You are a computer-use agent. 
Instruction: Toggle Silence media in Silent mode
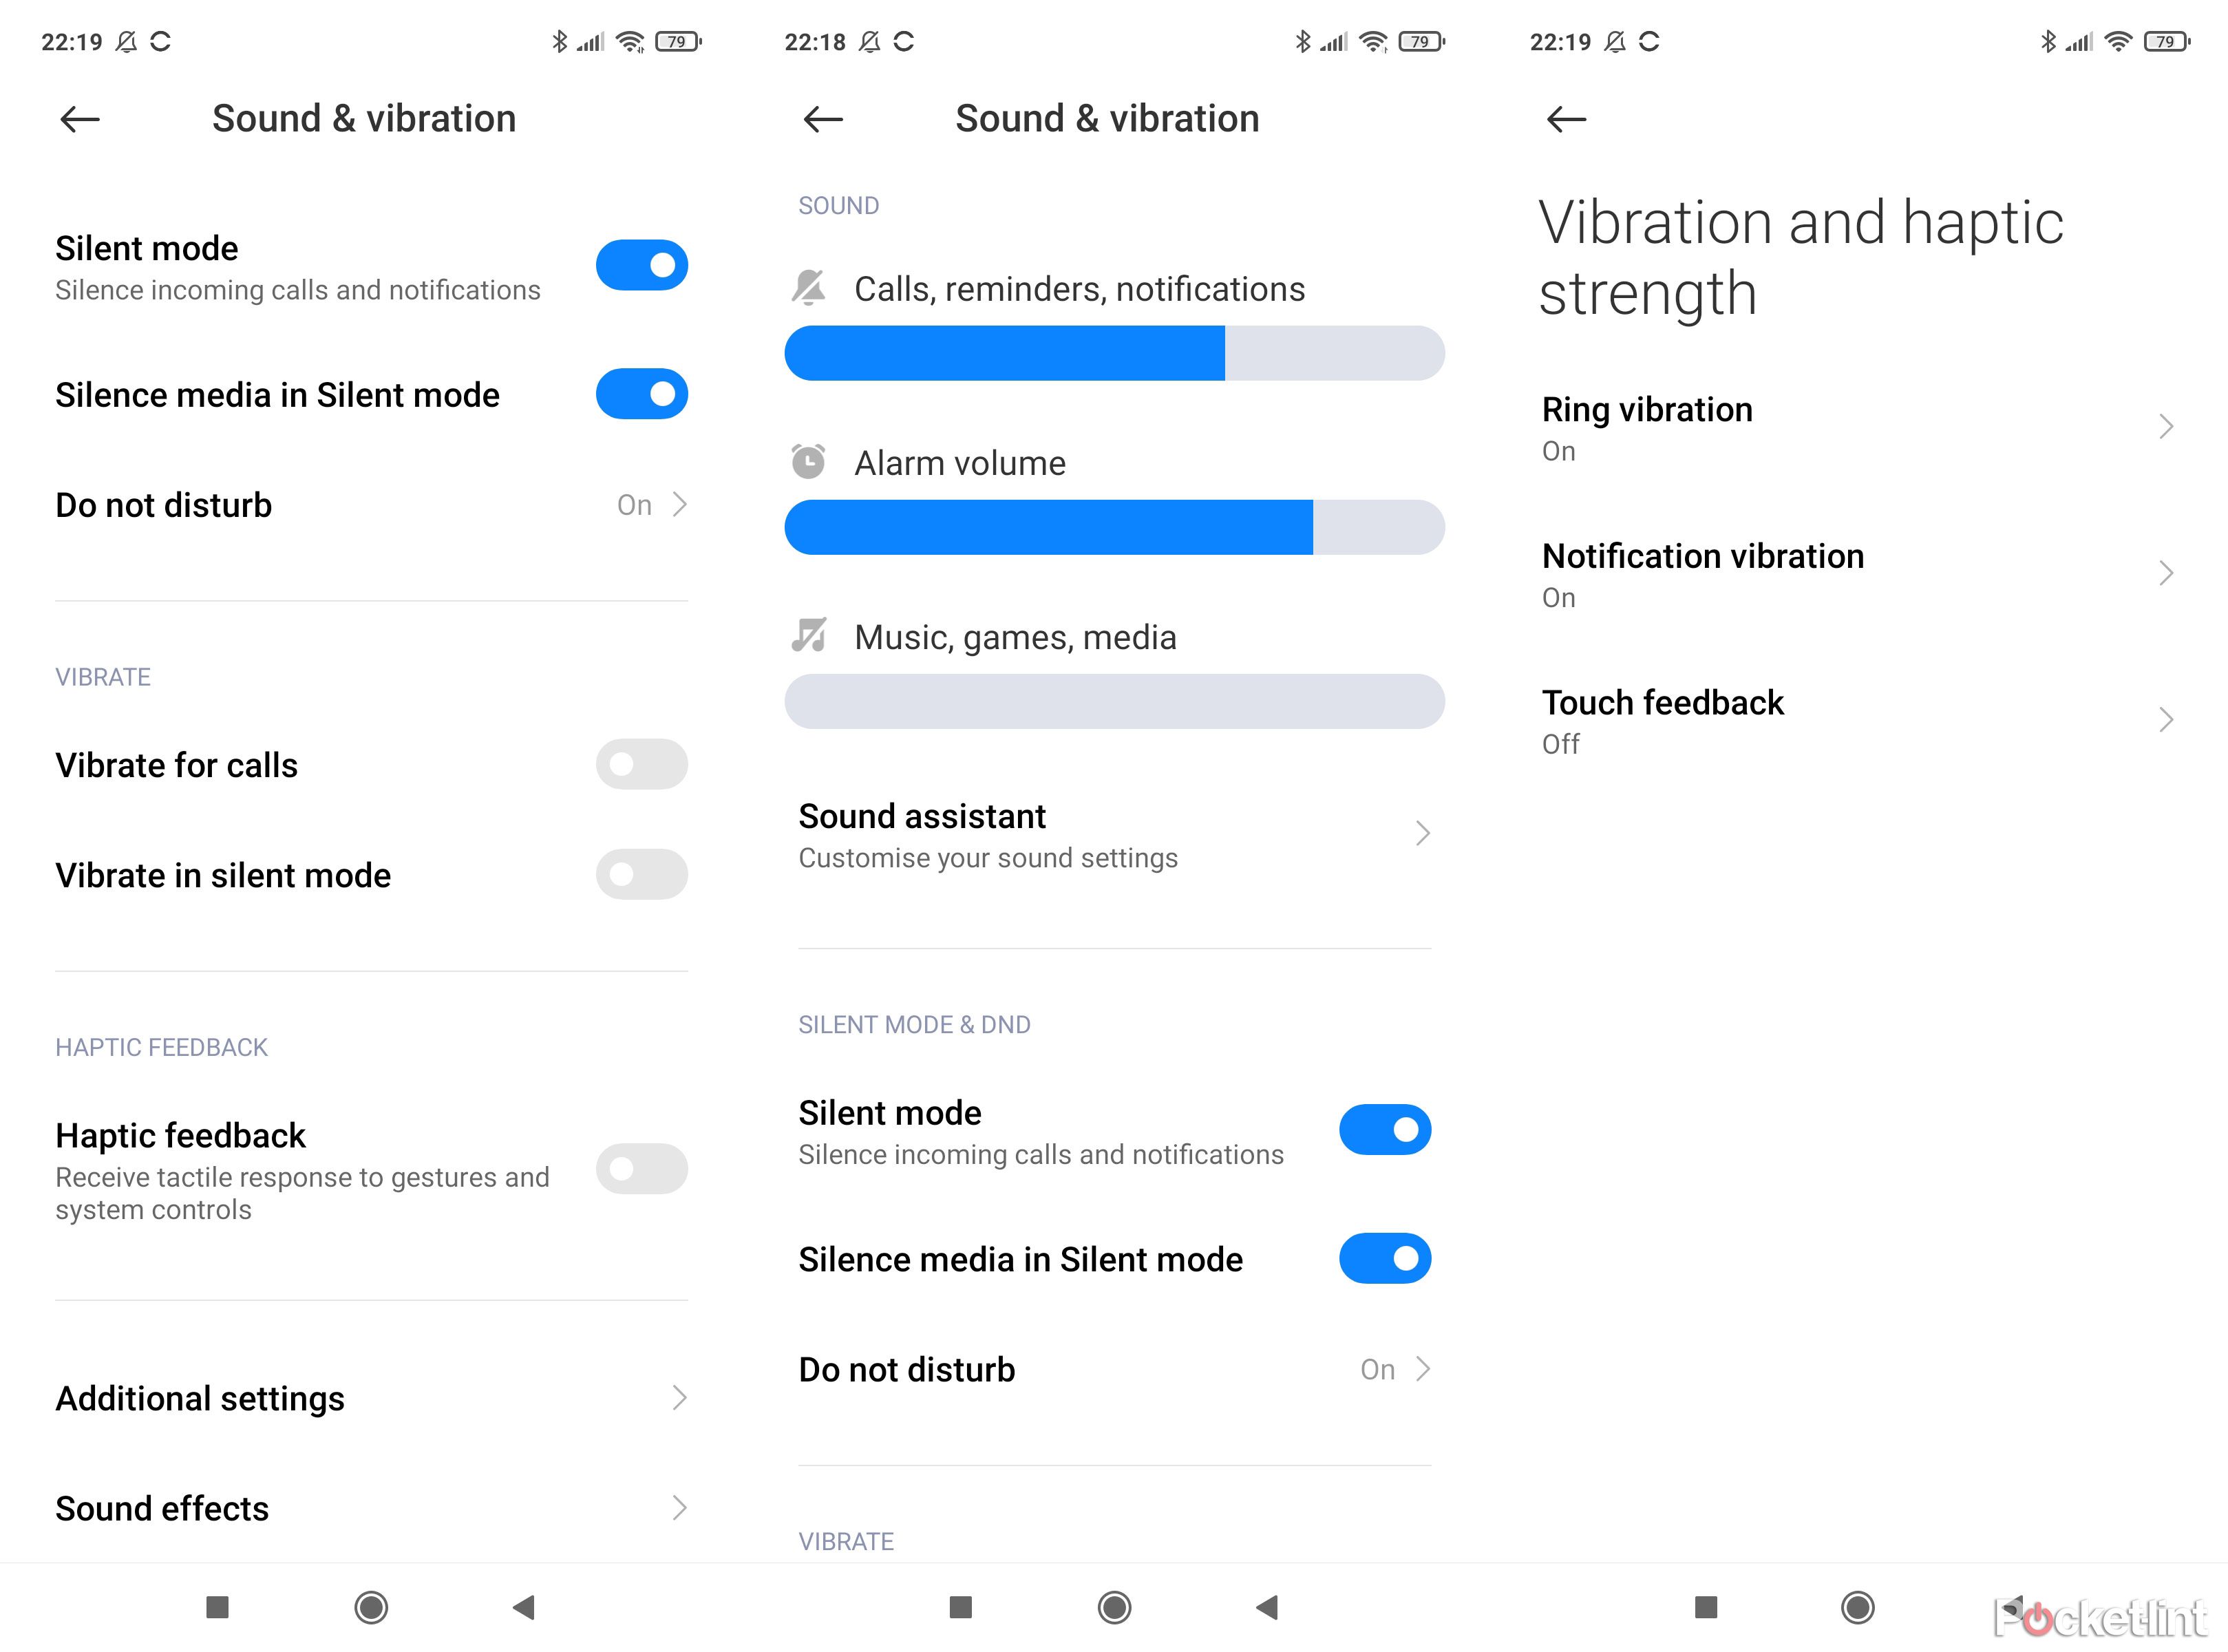coord(642,396)
